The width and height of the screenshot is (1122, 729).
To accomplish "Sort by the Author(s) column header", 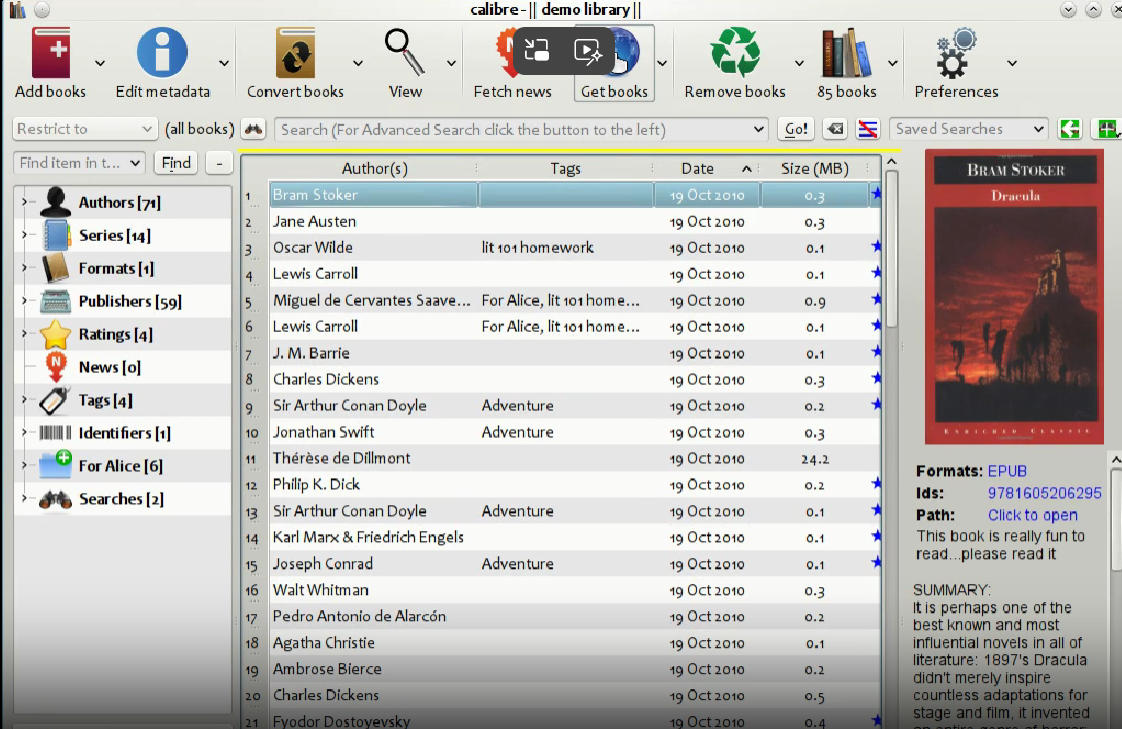I will pos(374,169).
